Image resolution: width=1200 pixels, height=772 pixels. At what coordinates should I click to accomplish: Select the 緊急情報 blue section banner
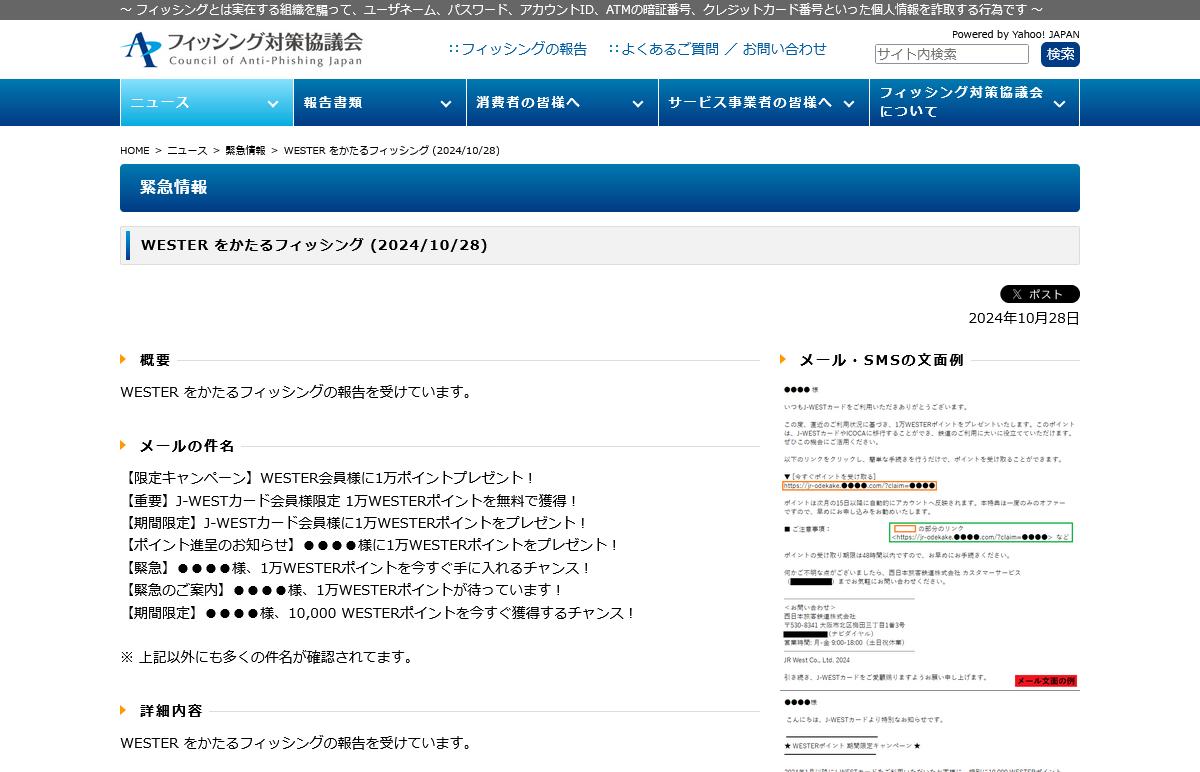(x=600, y=188)
